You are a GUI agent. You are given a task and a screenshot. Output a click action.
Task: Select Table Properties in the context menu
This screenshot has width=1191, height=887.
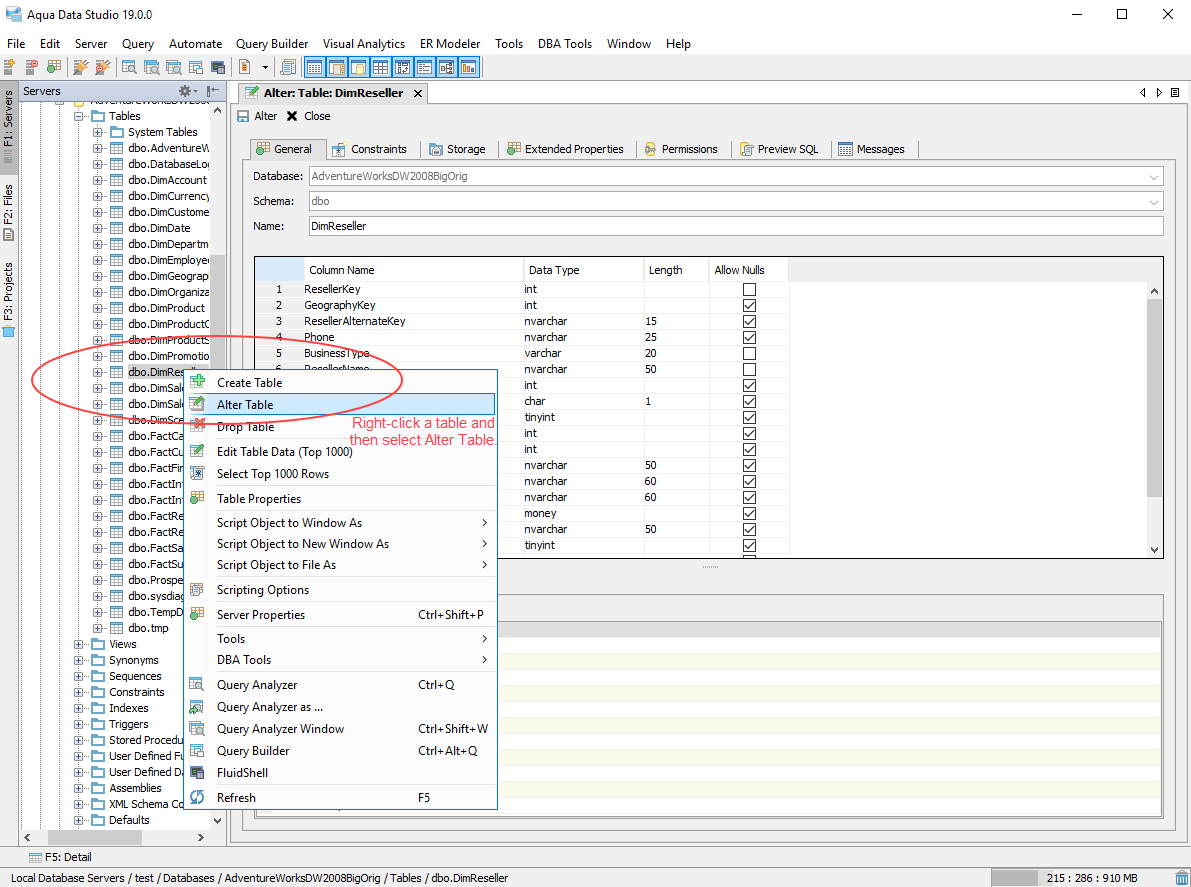pos(342,499)
